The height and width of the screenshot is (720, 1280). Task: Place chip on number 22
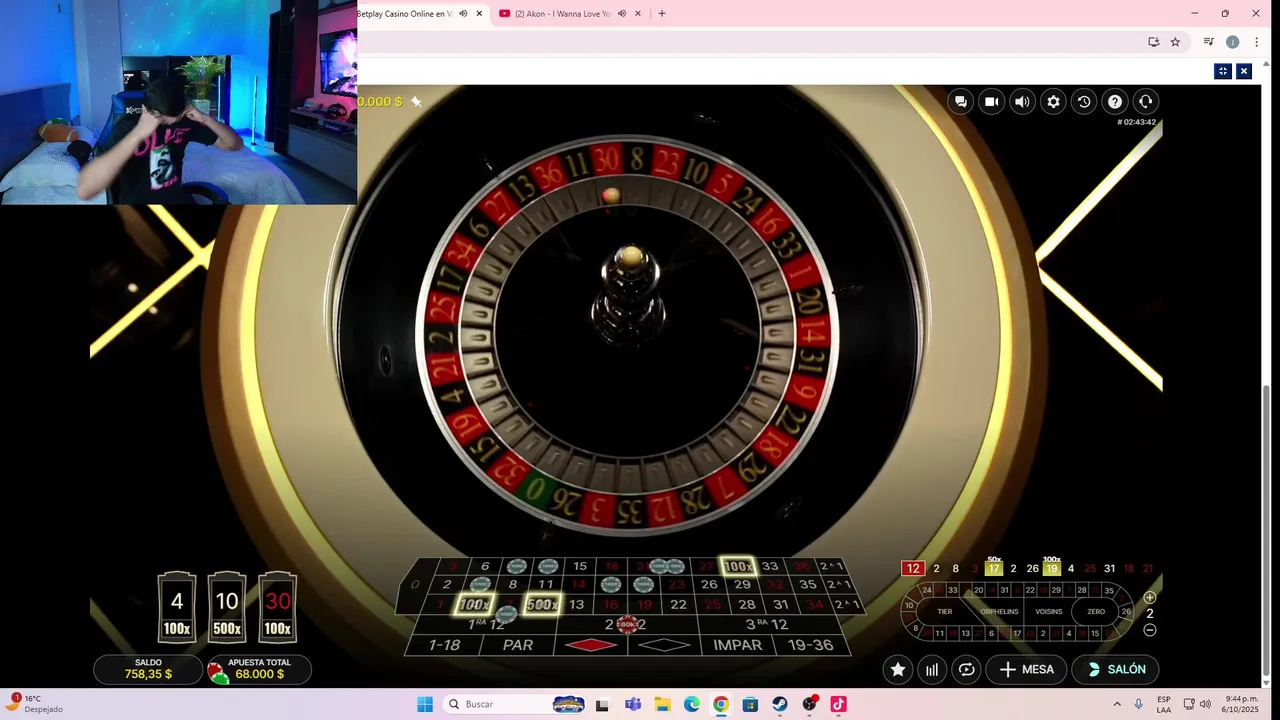click(x=678, y=604)
